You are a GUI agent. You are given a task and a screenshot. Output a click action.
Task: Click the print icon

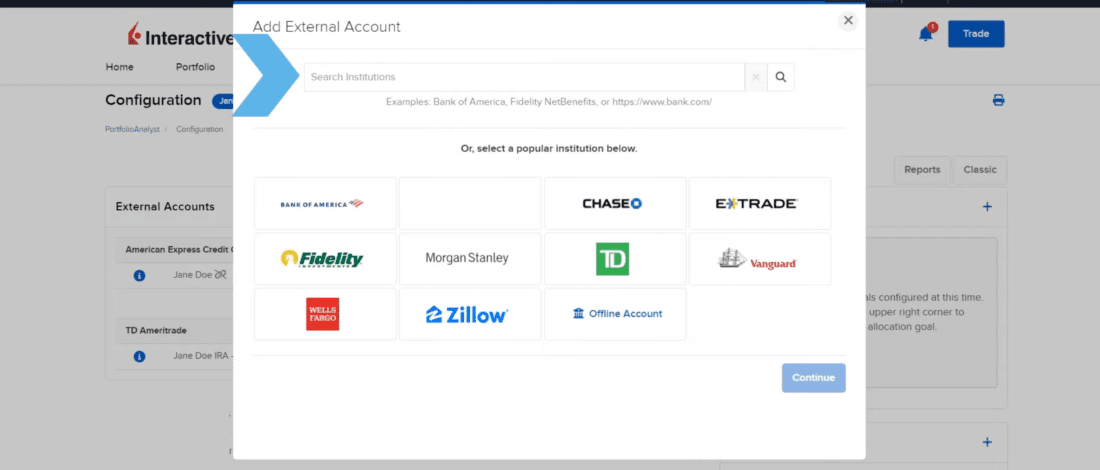[998, 101]
